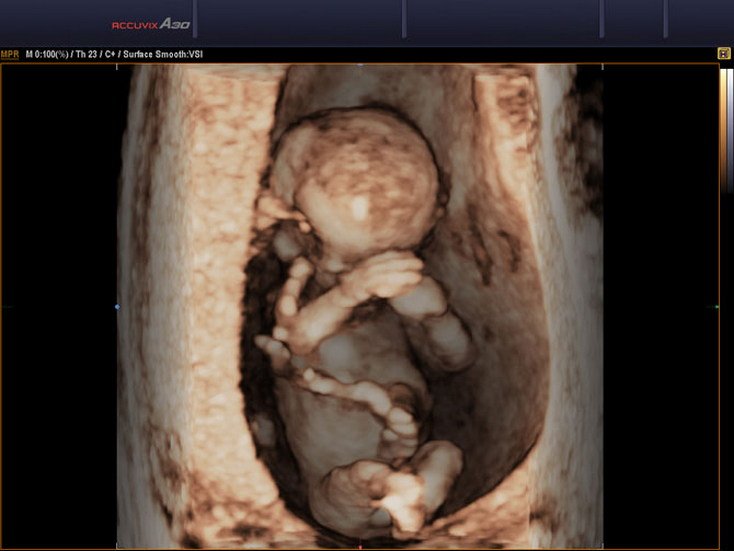734x551 pixels.
Task: Click the sepia color map bar
Action: pos(723,130)
